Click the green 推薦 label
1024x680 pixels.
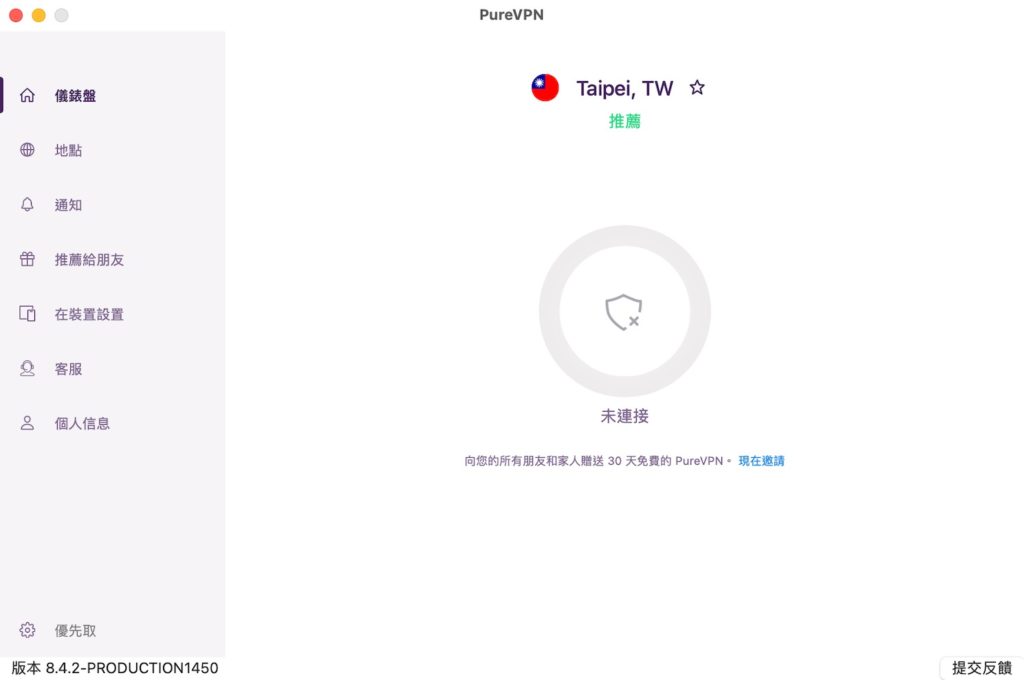click(624, 121)
